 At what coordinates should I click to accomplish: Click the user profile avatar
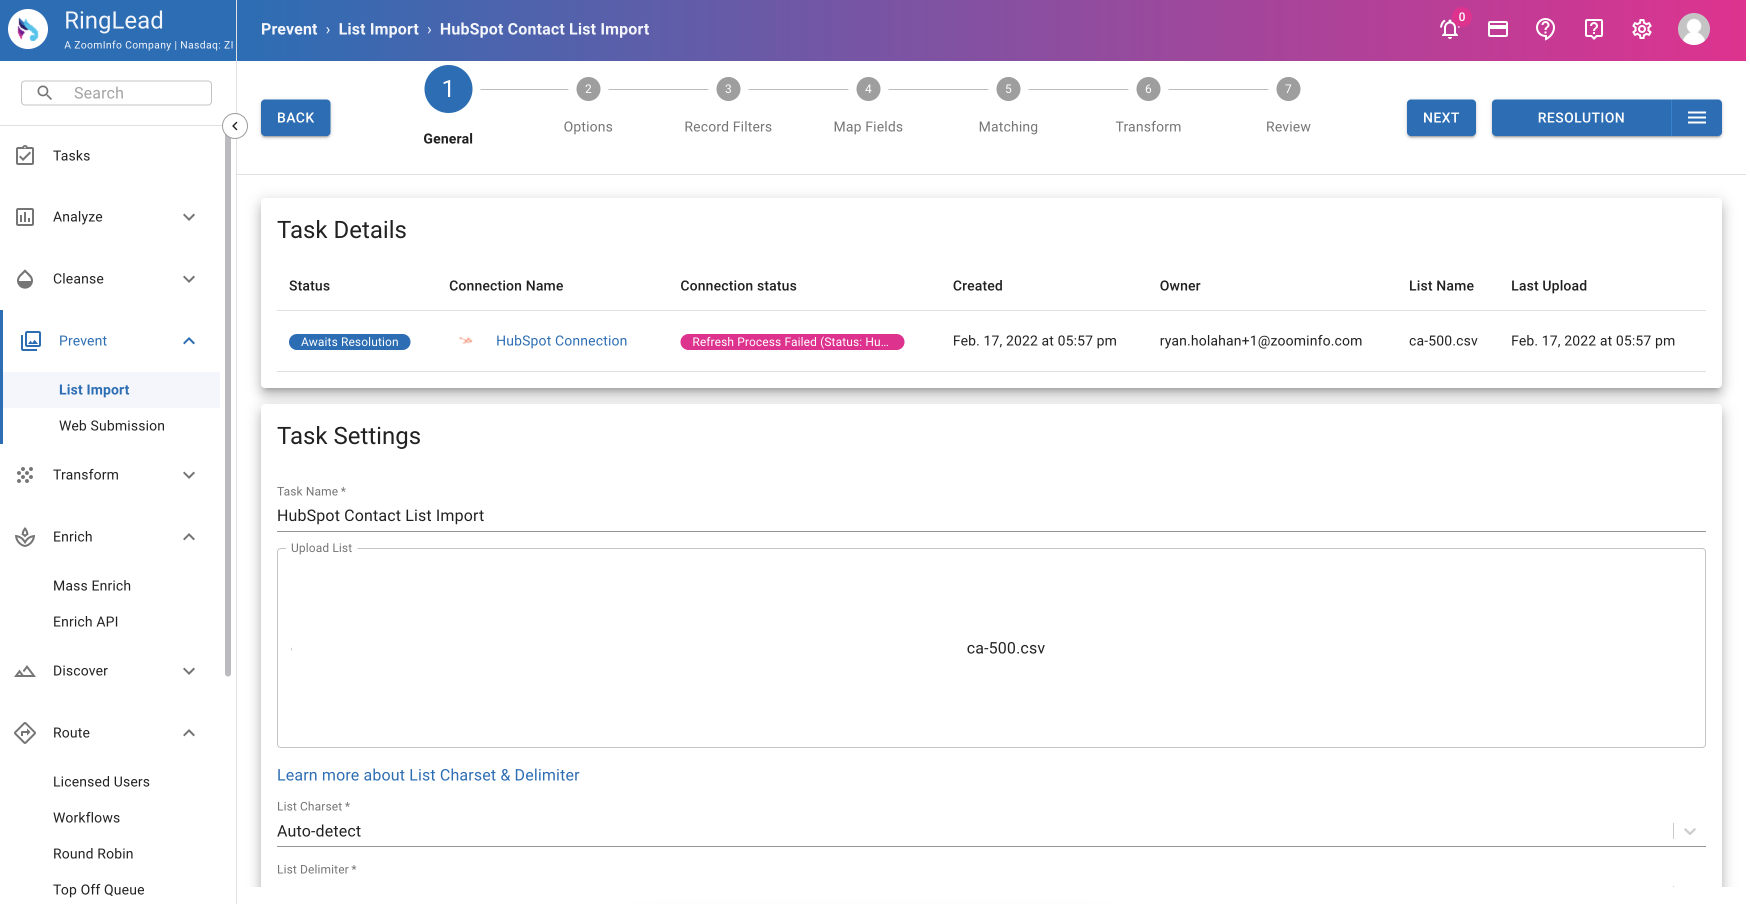pyautogui.click(x=1693, y=30)
